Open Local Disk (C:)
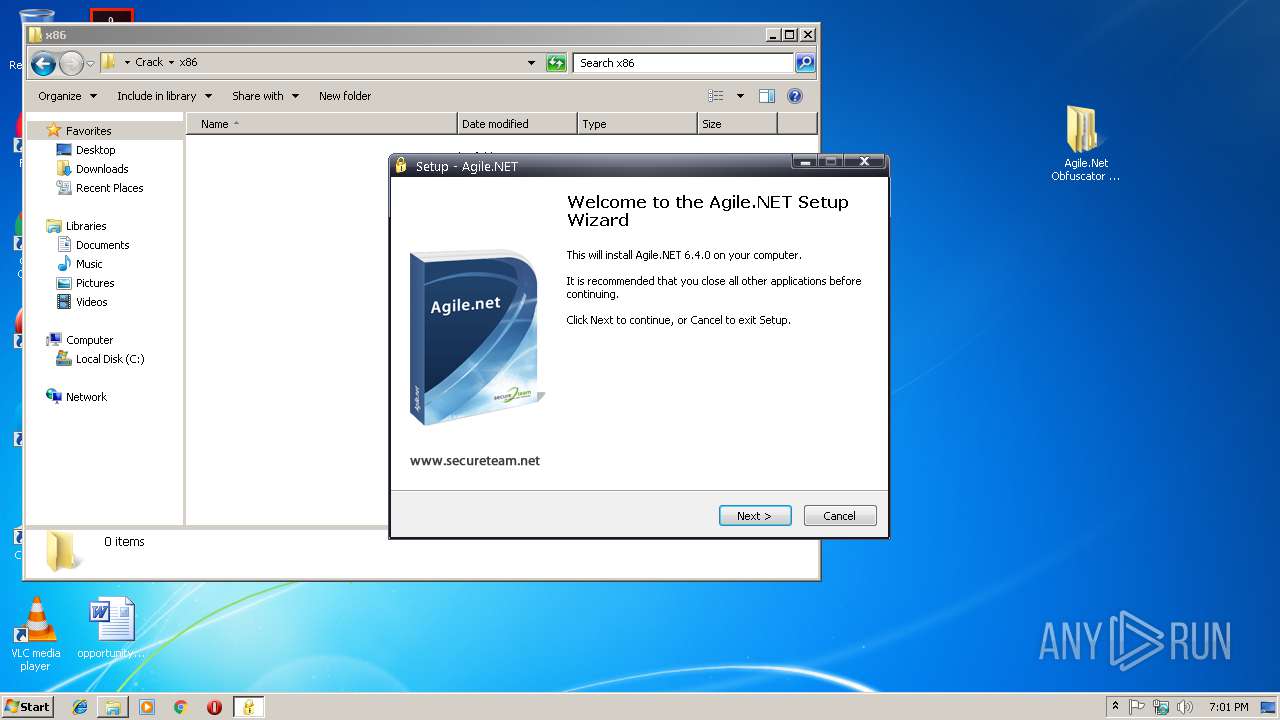 (x=109, y=359)
